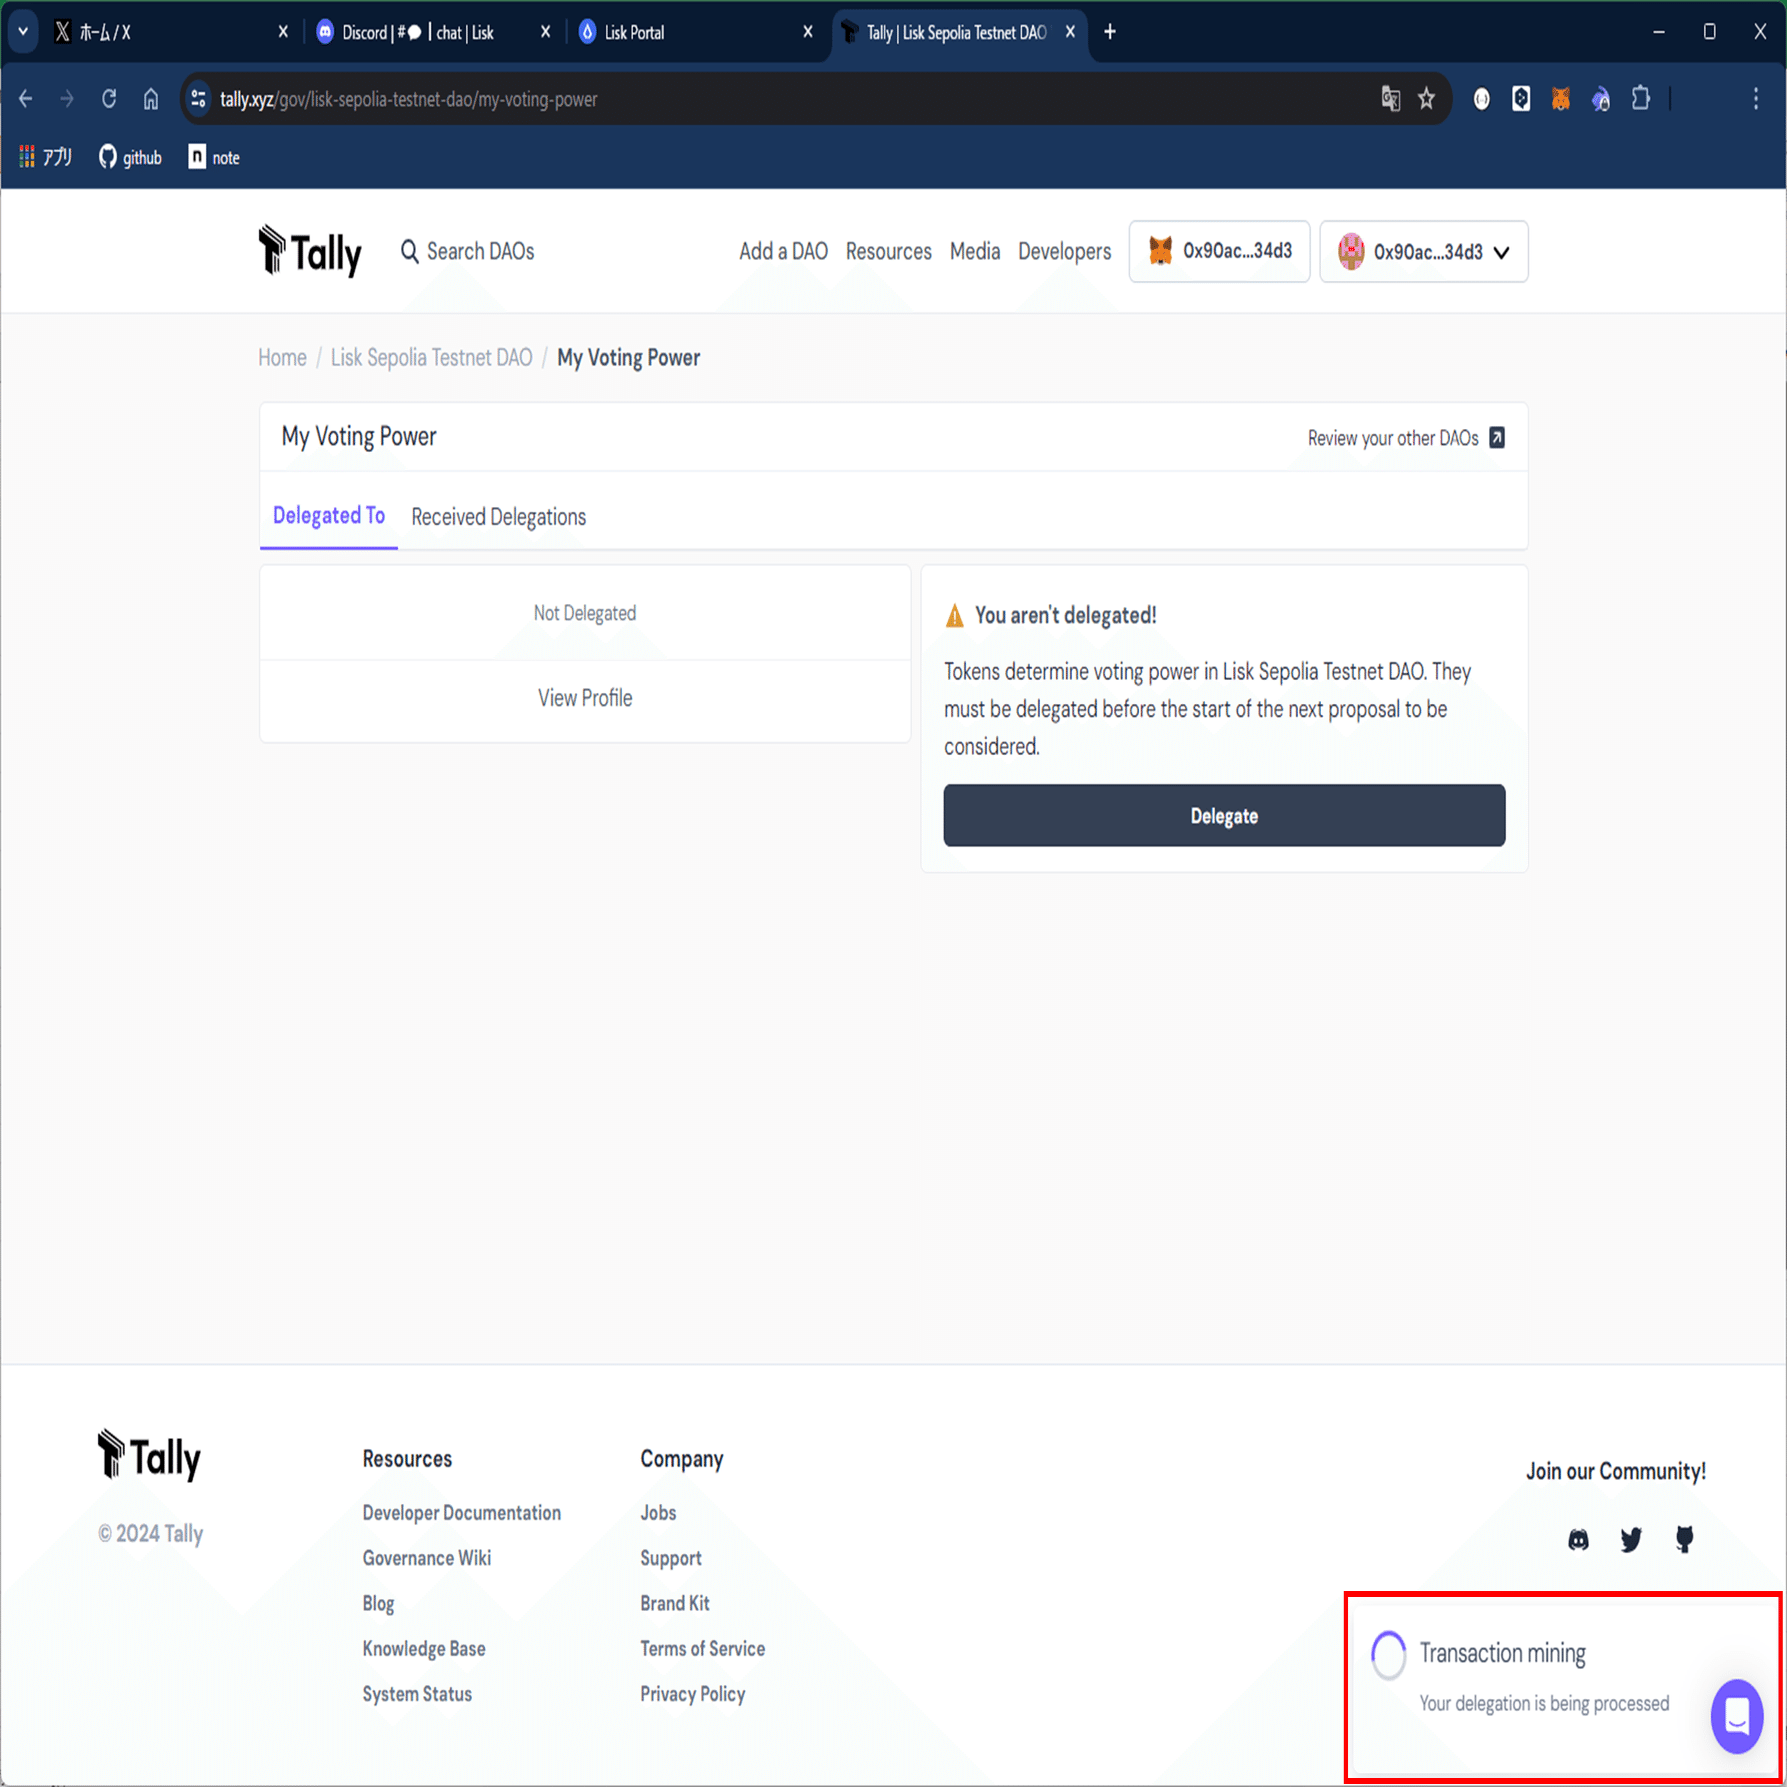Click the browser forward arrow
The height and width of the screenshot is (1787, 1787).
[x=67, y=99]
